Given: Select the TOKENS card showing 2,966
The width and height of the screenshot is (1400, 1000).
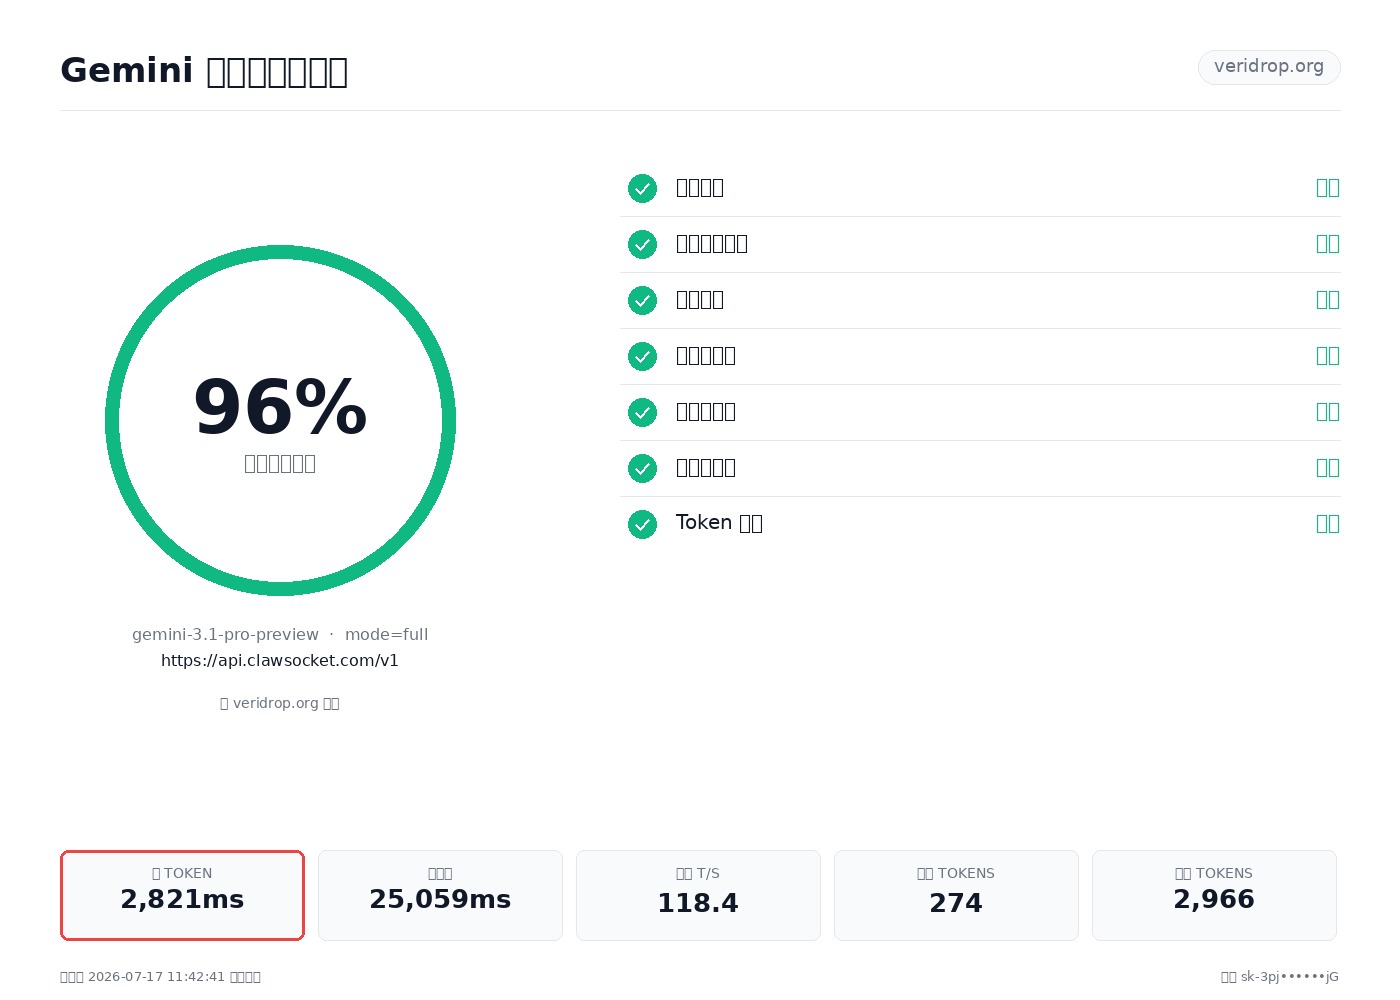Looking at the screenshot, I should [x=1214, y=895].
